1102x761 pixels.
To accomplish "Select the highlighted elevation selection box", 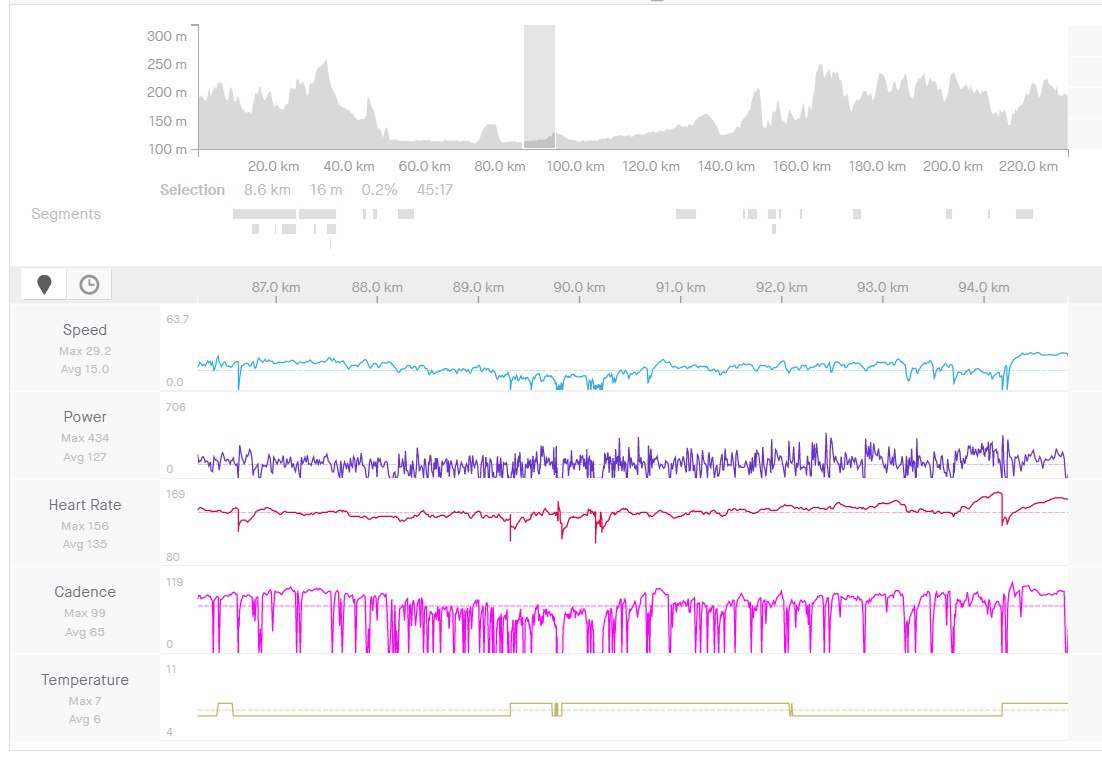I will click(539, 86).
